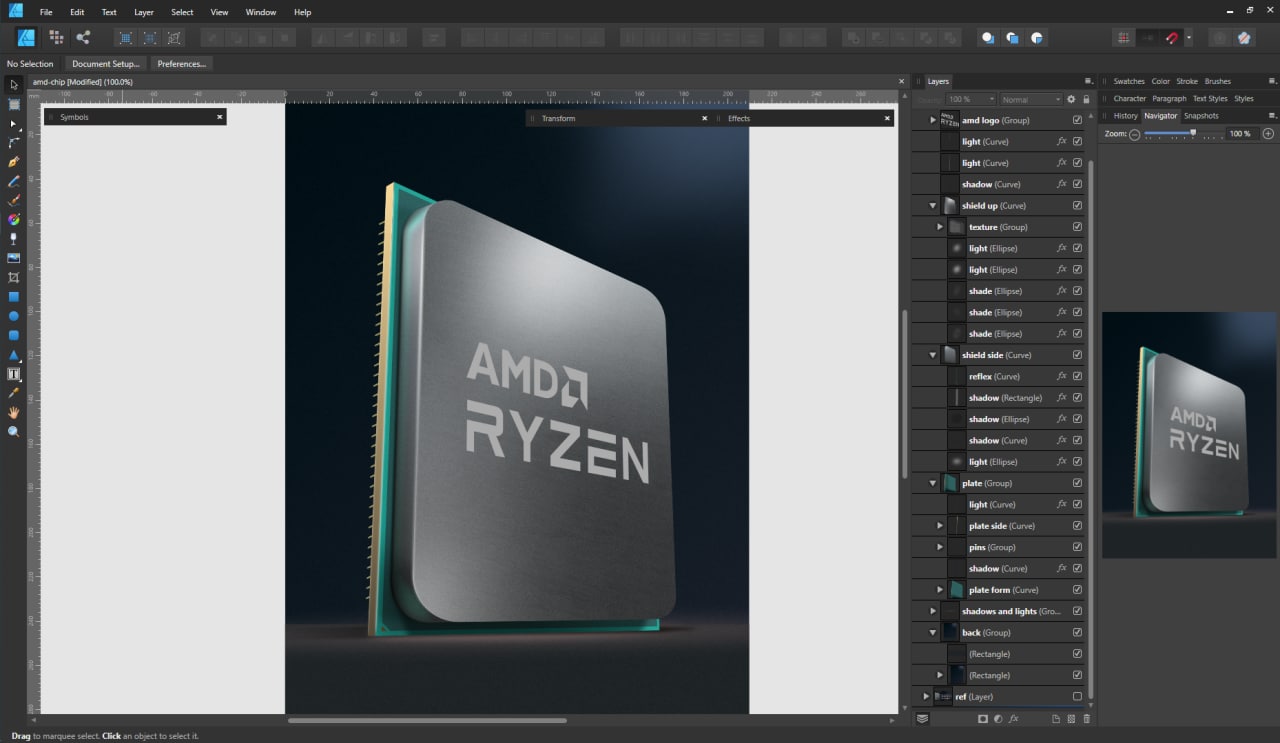Expand the texture group
The height and width of the screenshot is (743, 1280).
tap(940, 227)
